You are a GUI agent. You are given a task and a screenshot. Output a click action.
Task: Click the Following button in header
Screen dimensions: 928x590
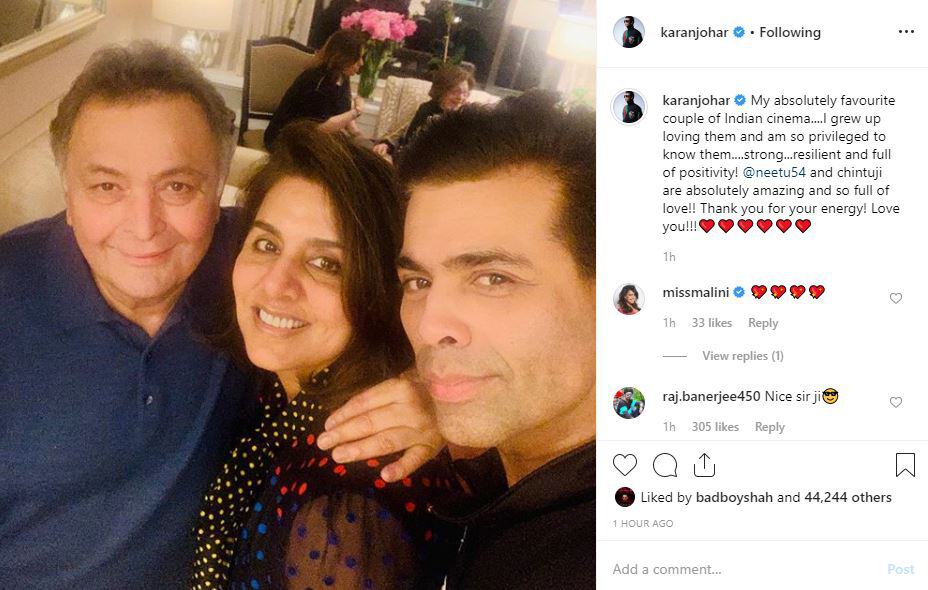[790, 33]
